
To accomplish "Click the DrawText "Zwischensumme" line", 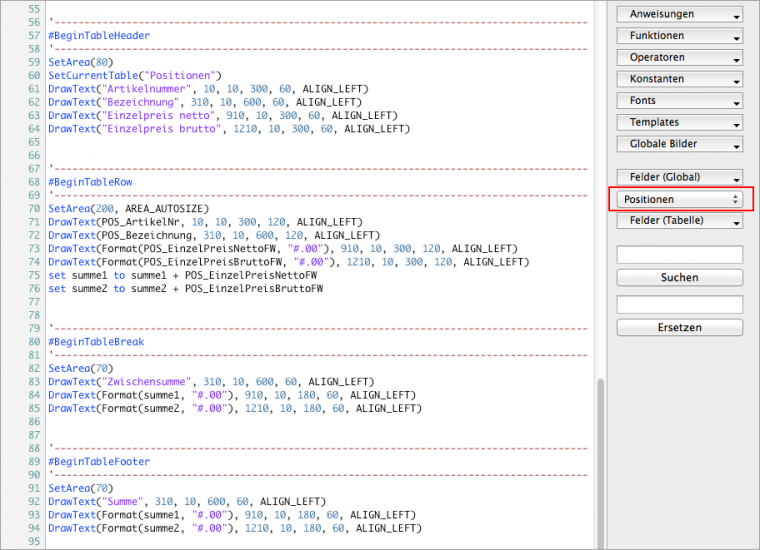I will [211, 382].
